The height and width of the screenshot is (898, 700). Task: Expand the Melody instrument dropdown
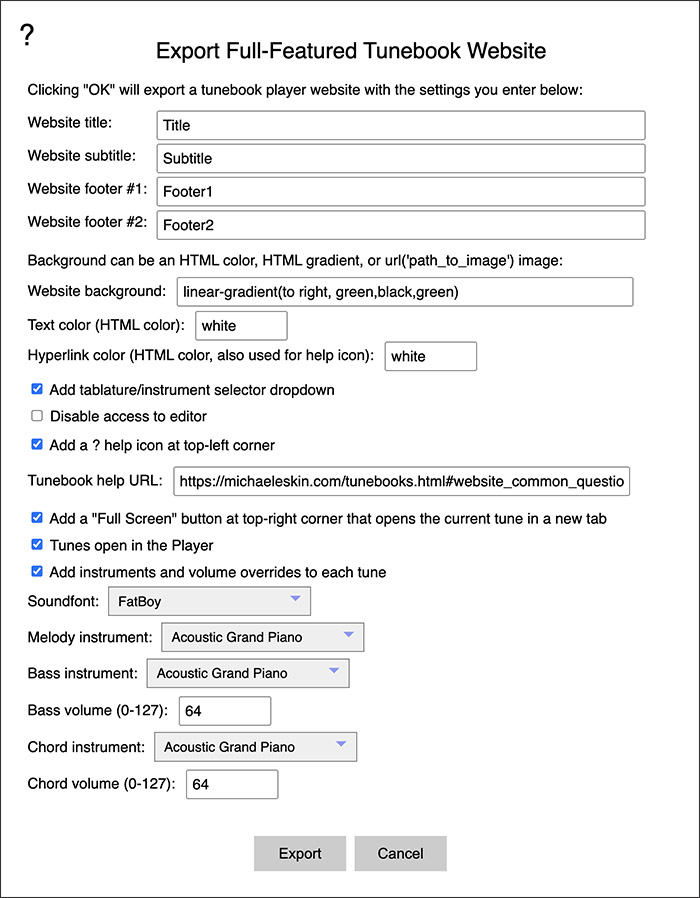263,637
